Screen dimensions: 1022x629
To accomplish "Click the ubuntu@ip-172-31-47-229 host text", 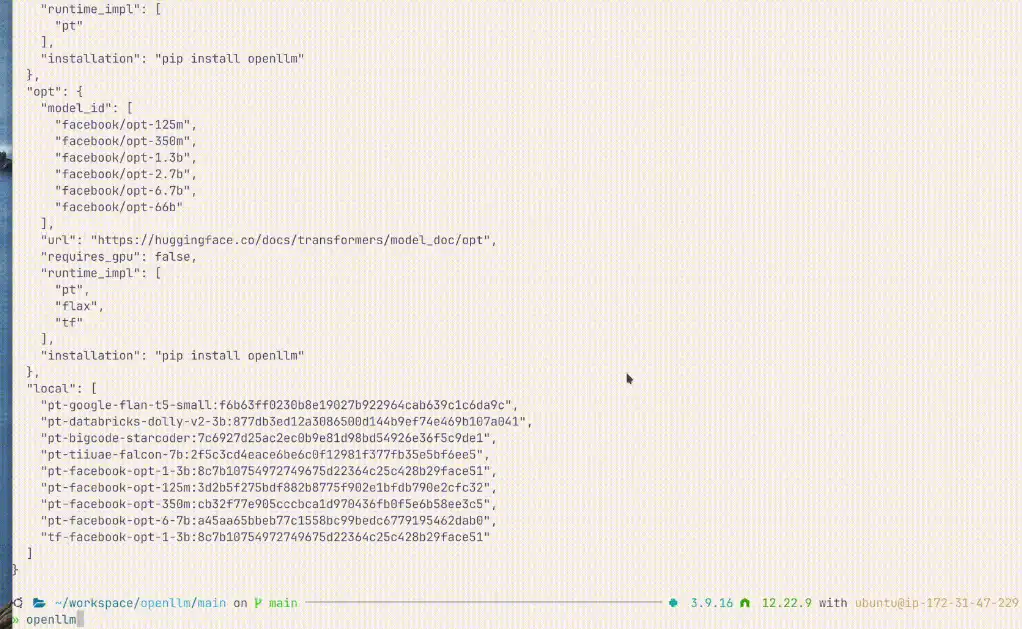I will [937, 603].
